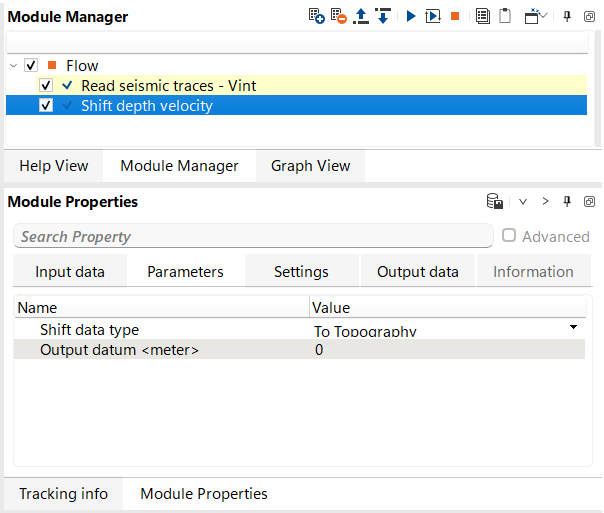Click the add module icon
The width and height of the screenshot is (604, 513).
316,16
